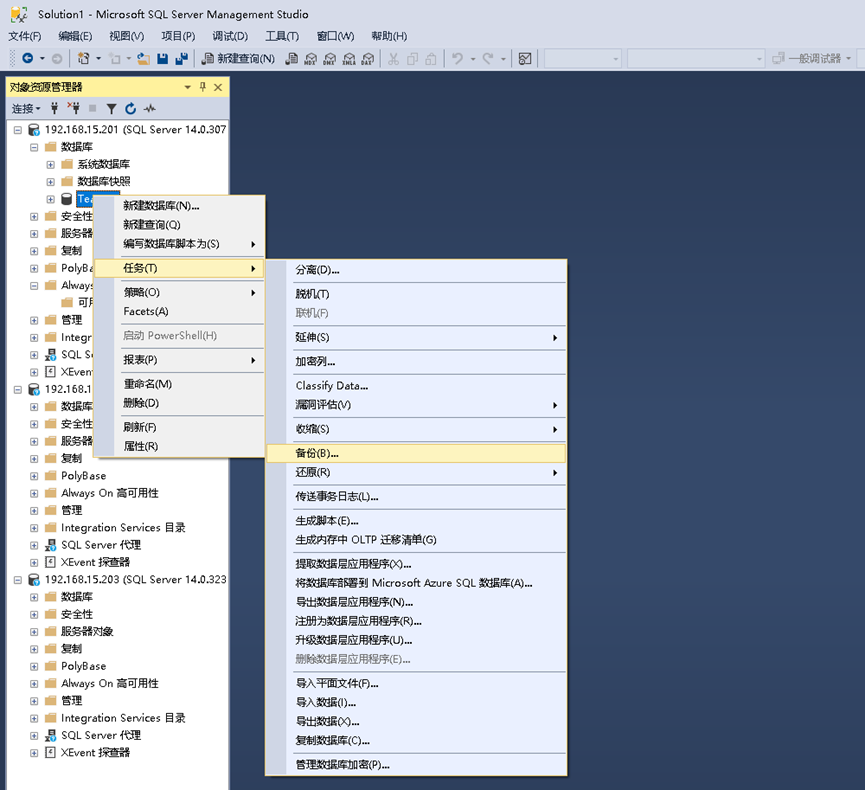Open 编写数据库脚本为(S) submenu
The image size is (865, 790).
click(x=180, y=244)
